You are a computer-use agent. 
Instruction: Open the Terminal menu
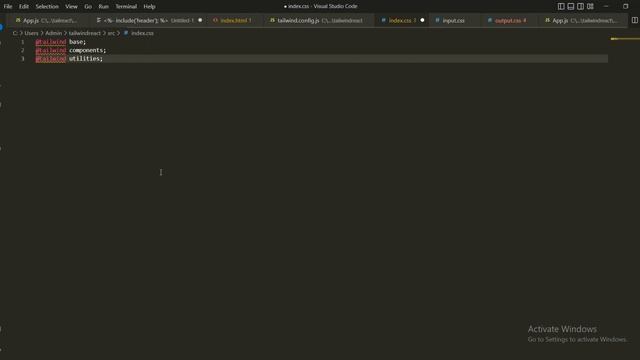point(126,7)
